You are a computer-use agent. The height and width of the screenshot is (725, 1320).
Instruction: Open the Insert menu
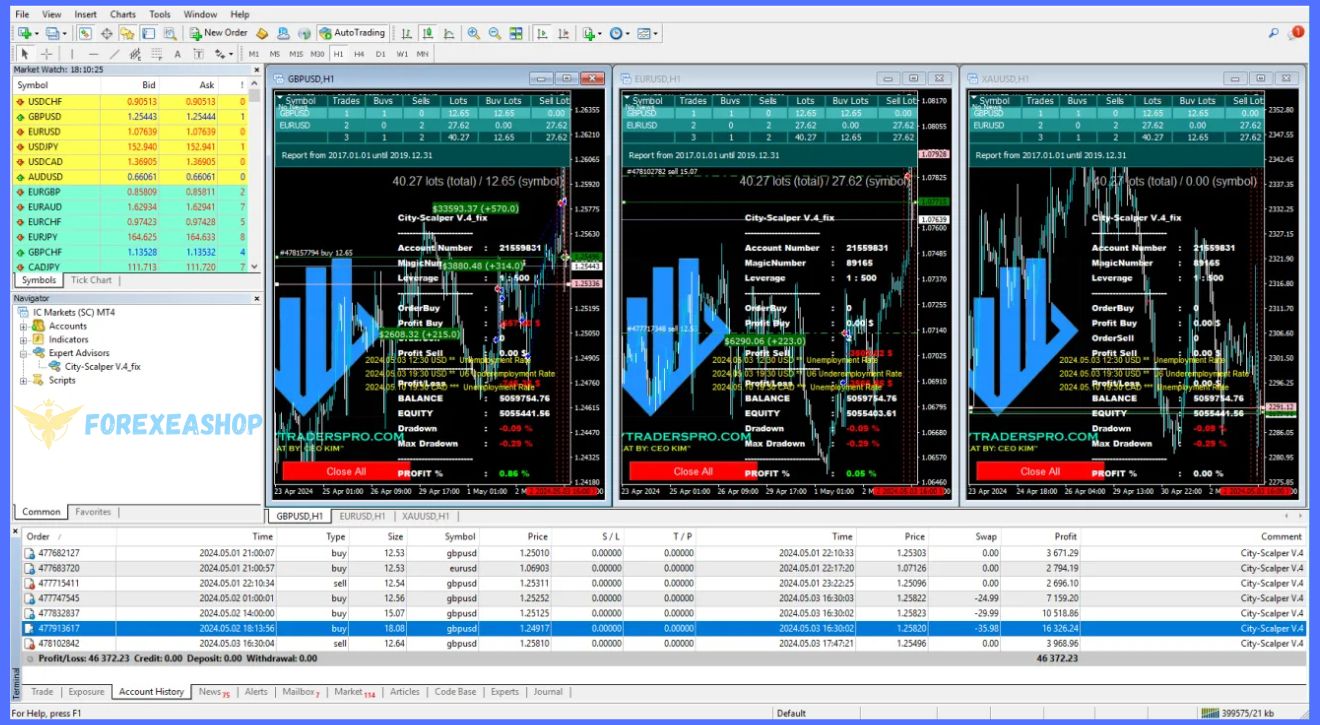point(86,14)
